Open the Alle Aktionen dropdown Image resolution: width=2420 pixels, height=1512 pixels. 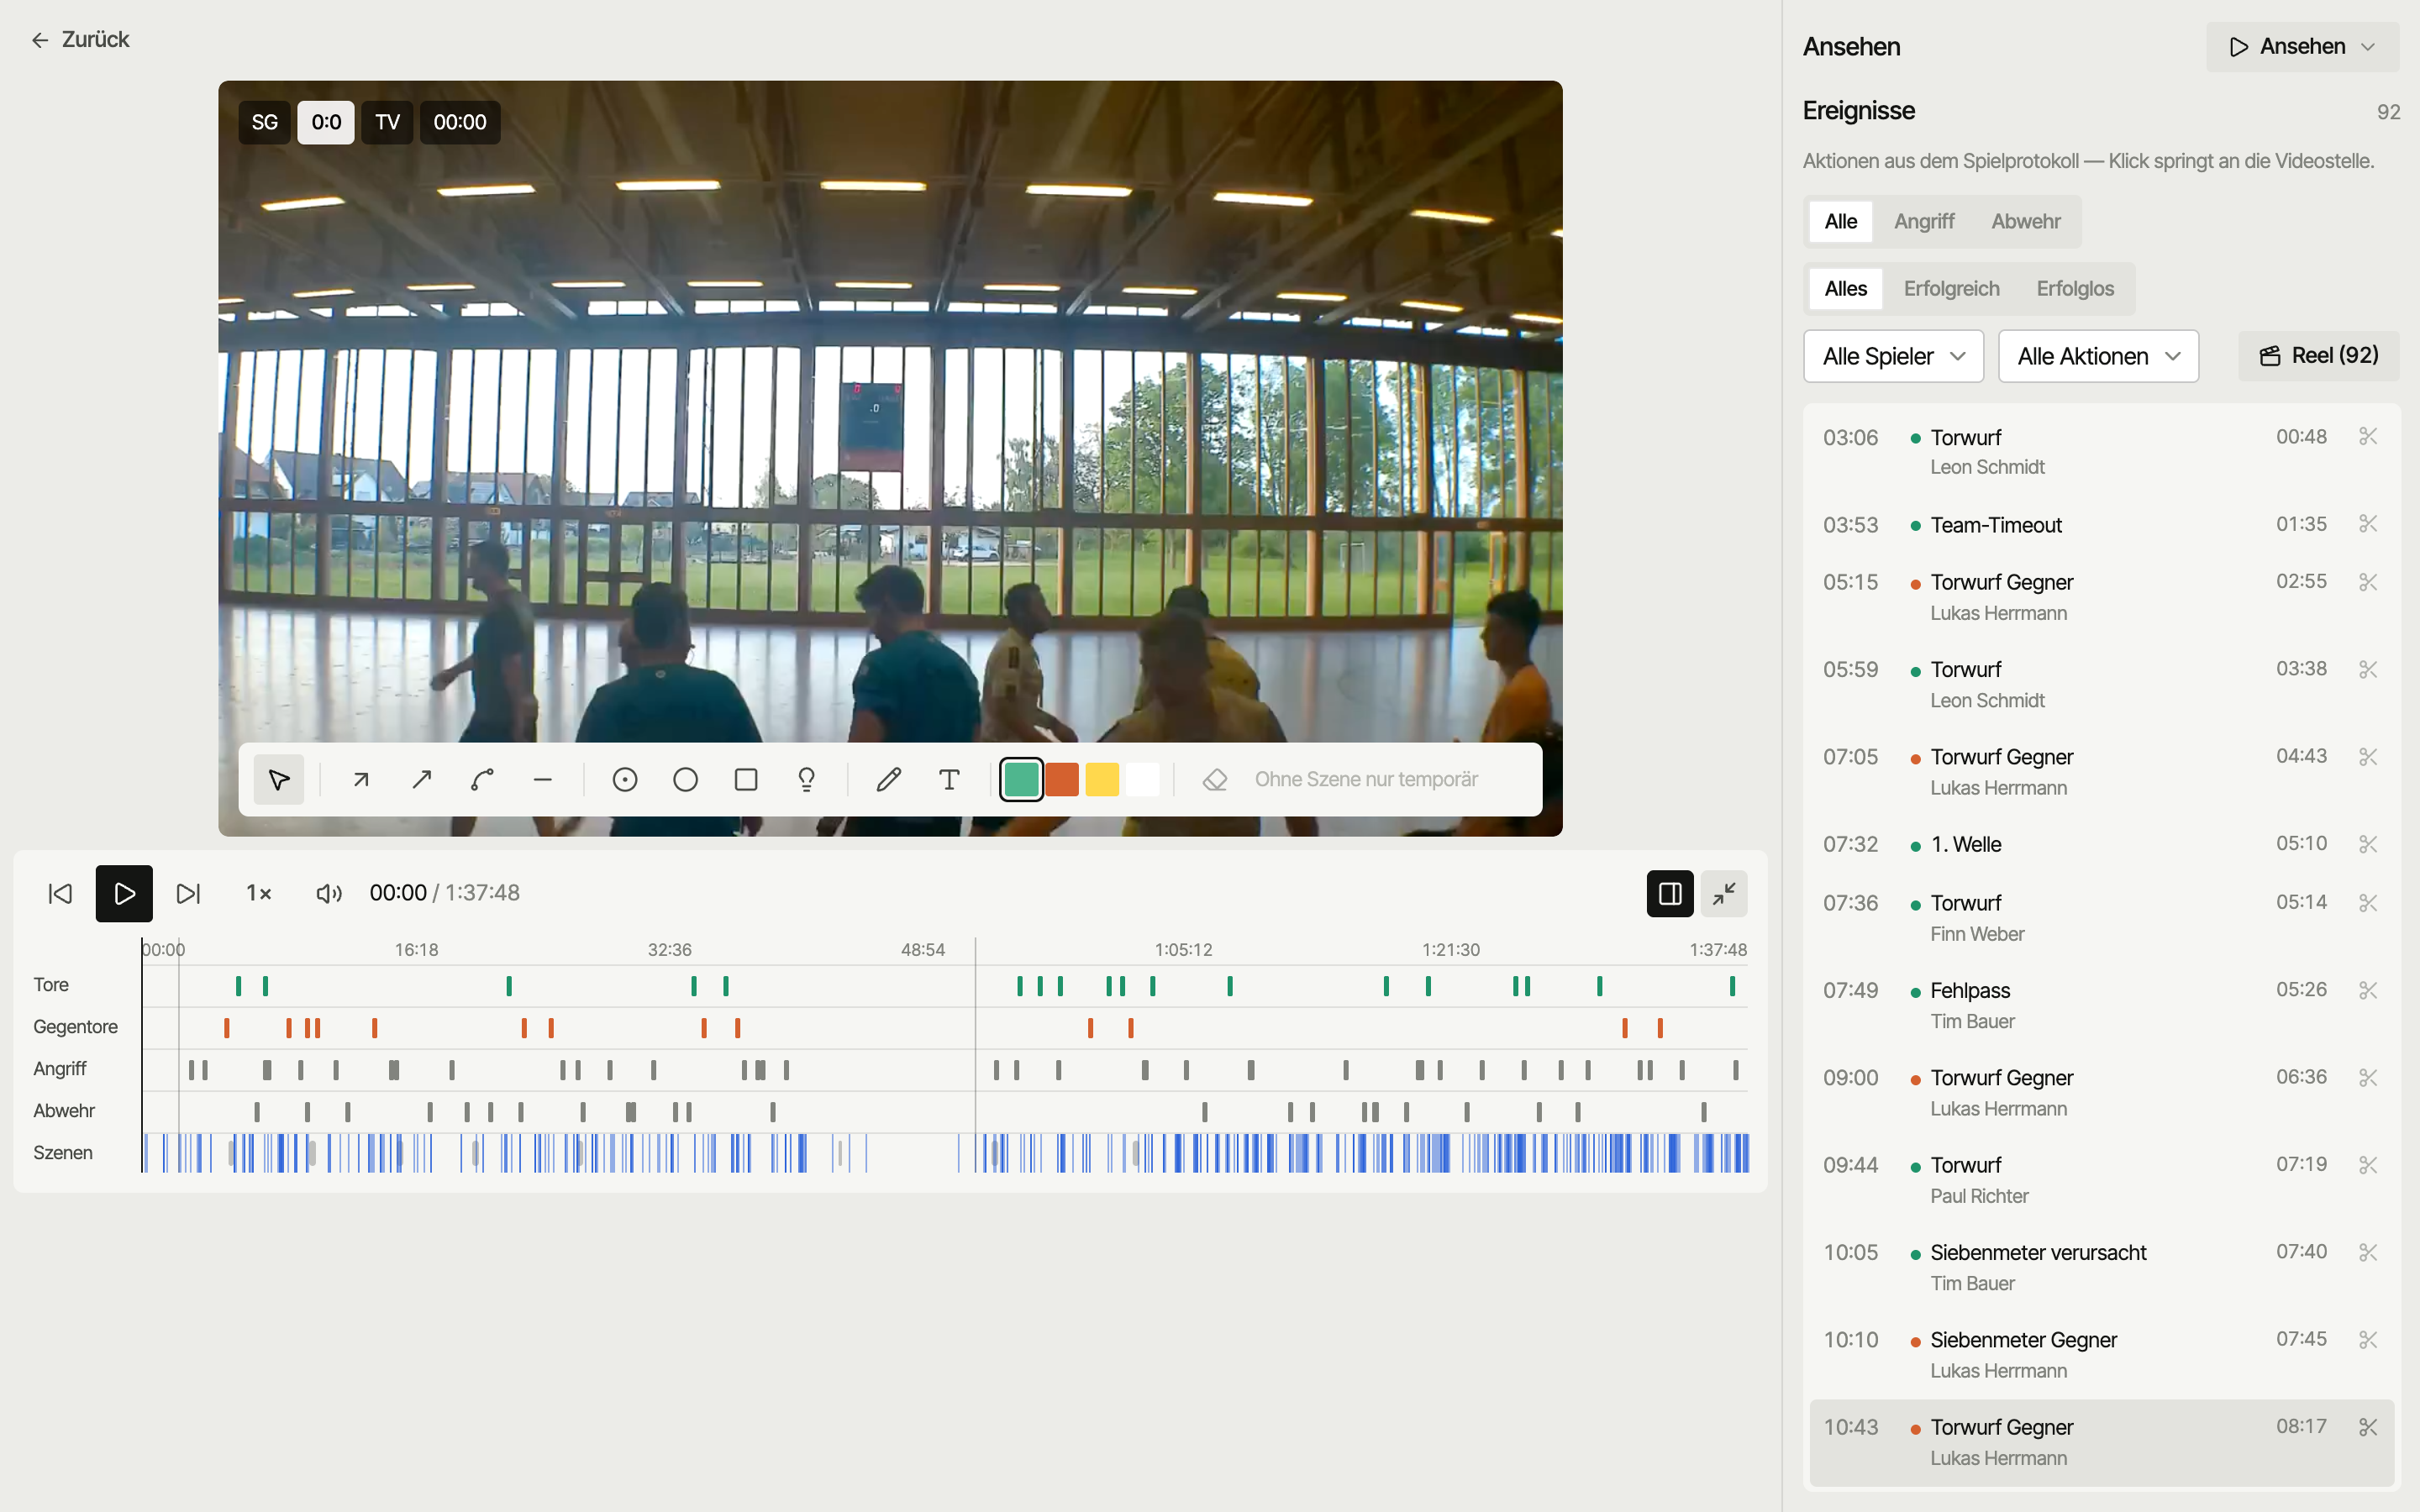2098,356
